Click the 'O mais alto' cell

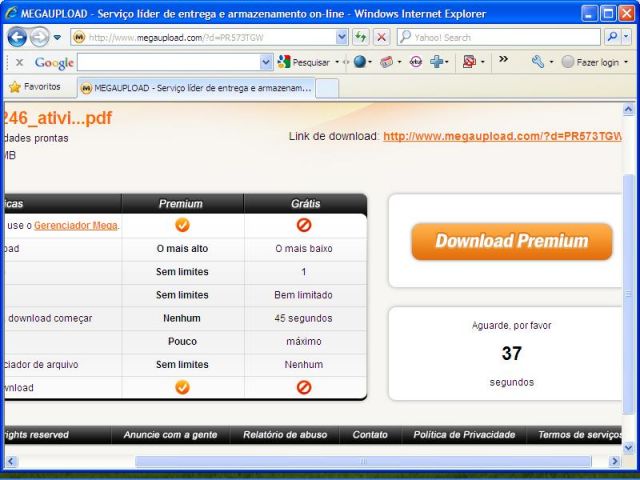click(182, 249)
